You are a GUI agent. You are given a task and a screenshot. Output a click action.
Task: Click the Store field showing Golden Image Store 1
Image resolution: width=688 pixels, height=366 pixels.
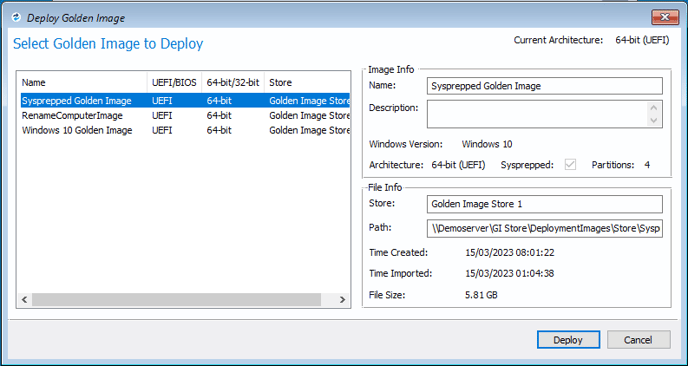[x=545, y=204]
